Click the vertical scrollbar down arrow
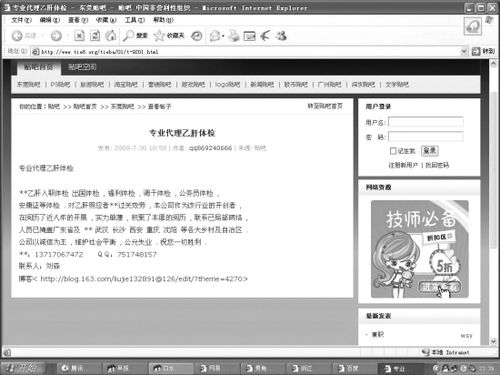The image size is (500, 375). (x=493, y=341)
